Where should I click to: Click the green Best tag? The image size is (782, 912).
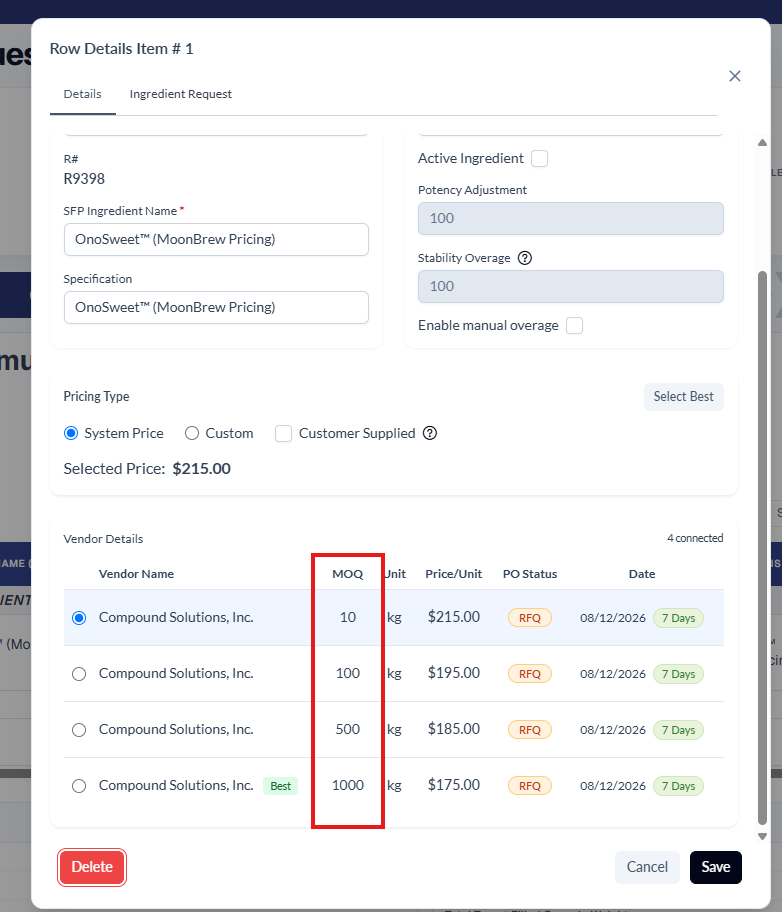pyautogui.click(x=280, y=786)
